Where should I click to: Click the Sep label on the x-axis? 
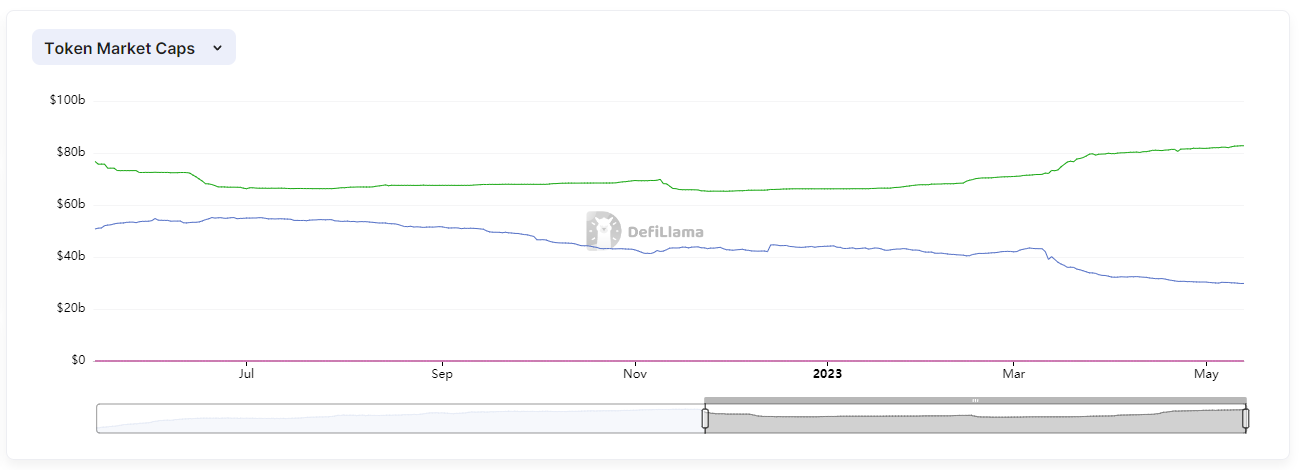442,374
